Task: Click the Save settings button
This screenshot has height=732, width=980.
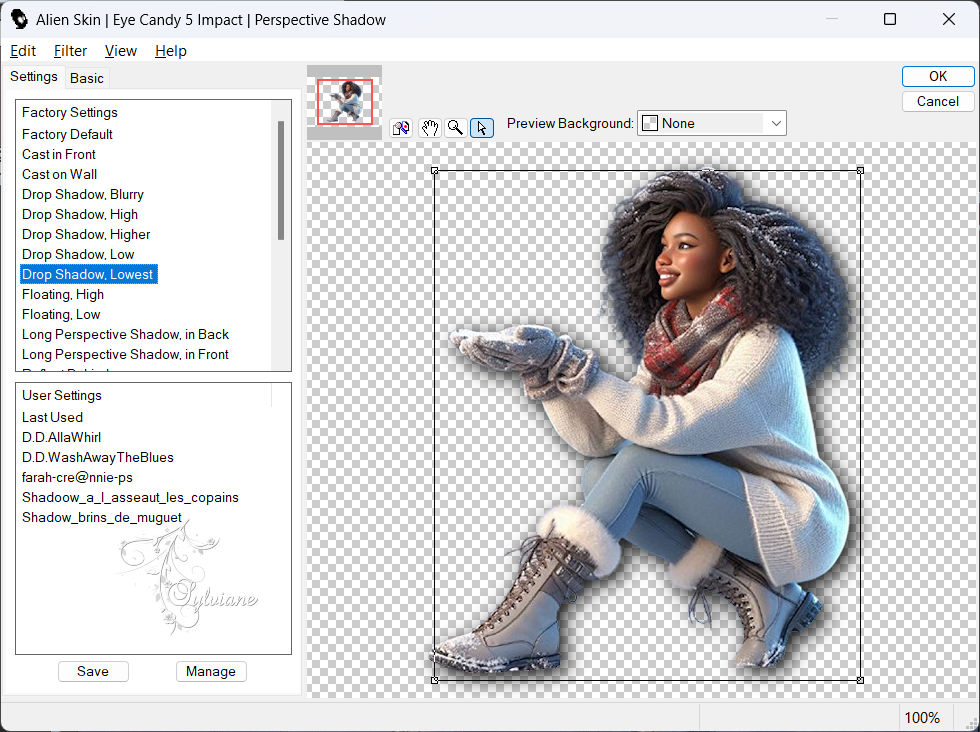Action: 93,671
